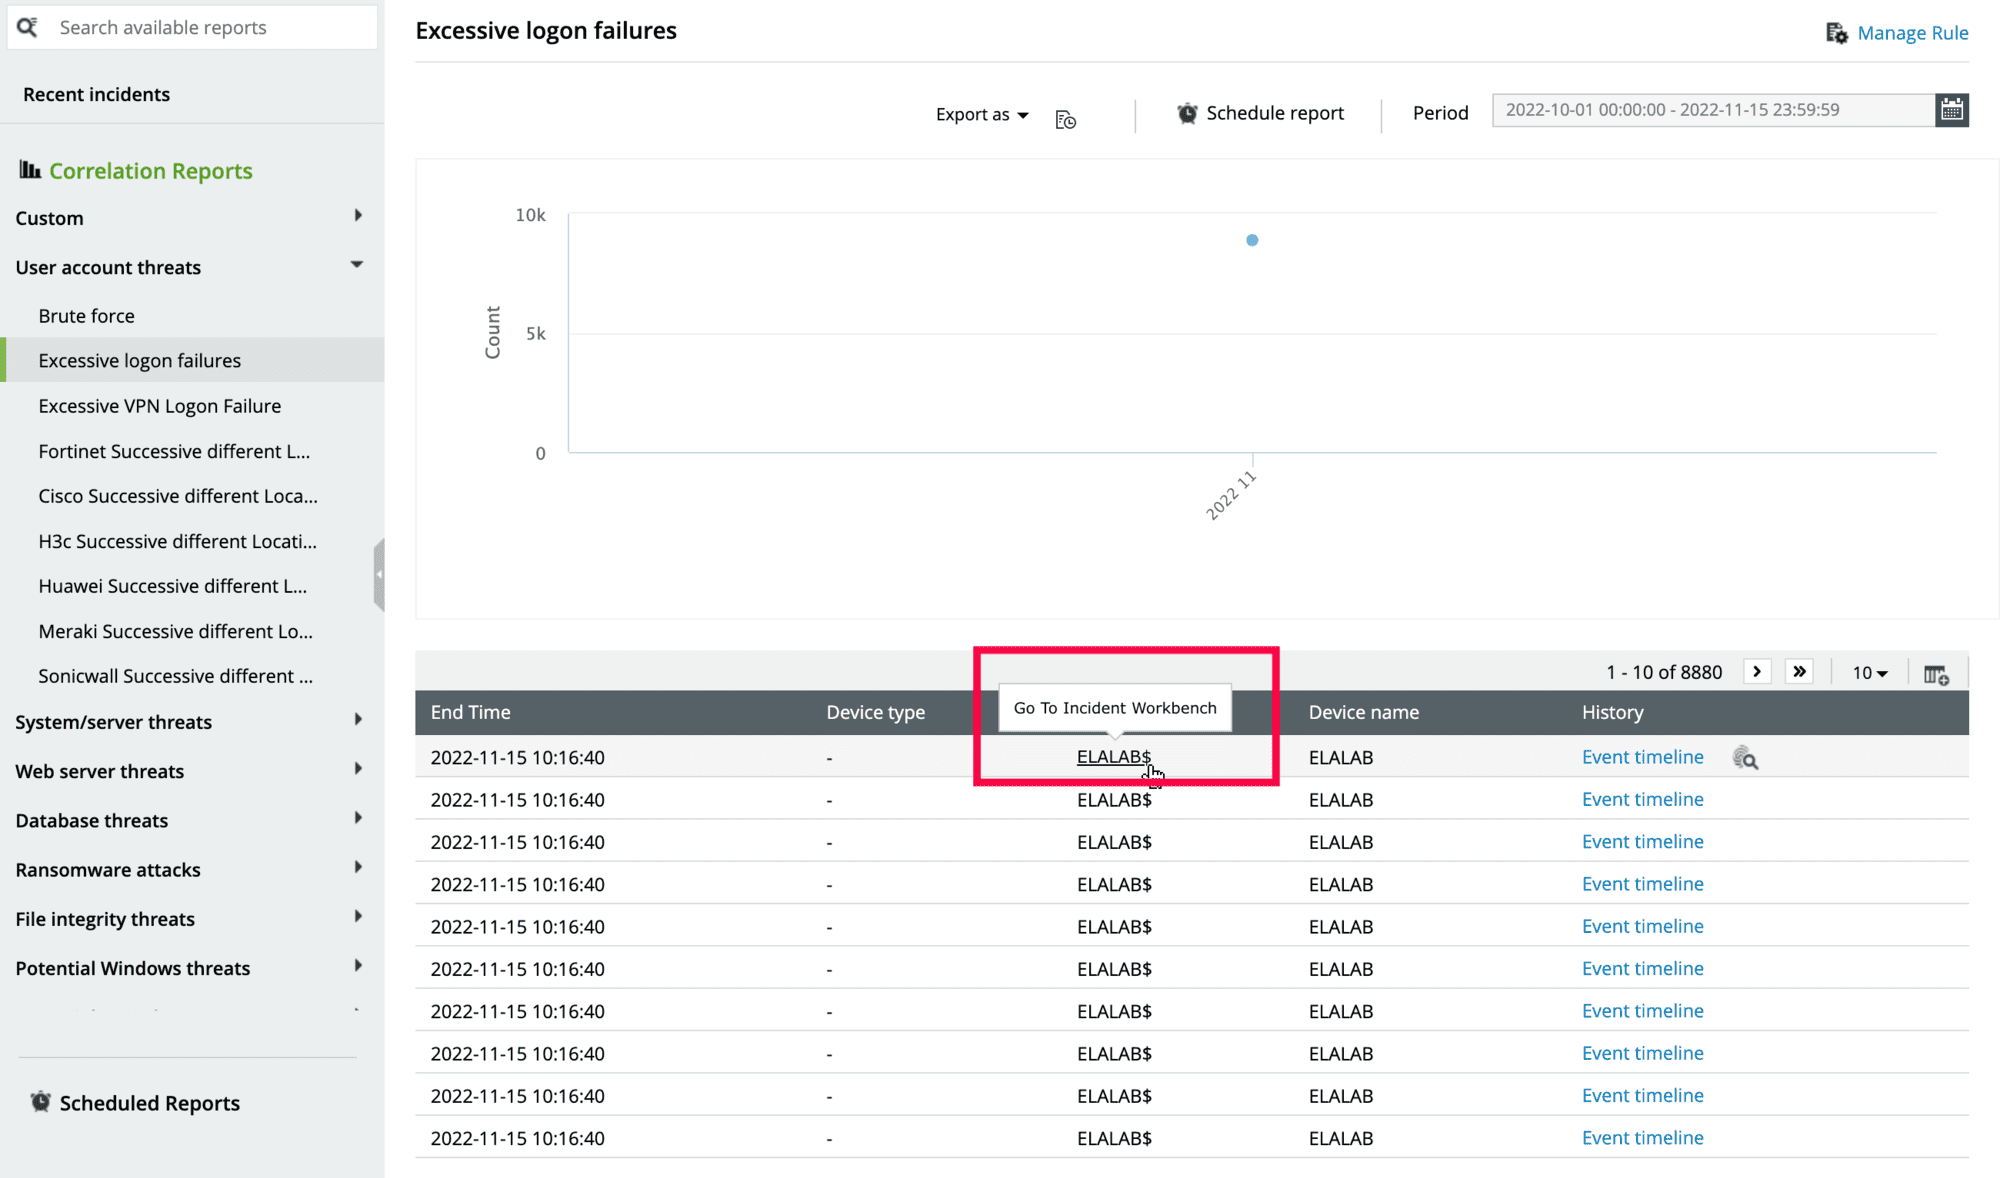The height and width of the screenshot is (1178, 2000).
Task: Click the calendar icon beside Period field
Action: coord(1951,110)
